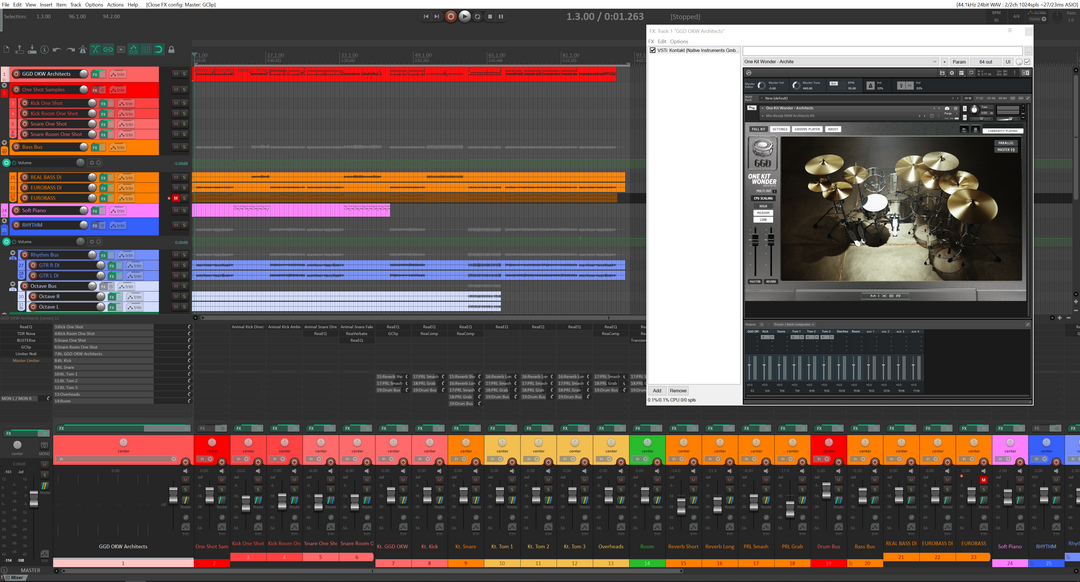1080x582 pixels.
Task: Open the One Kit Wonder preset dropdown
Action: (x=934, y=61)
